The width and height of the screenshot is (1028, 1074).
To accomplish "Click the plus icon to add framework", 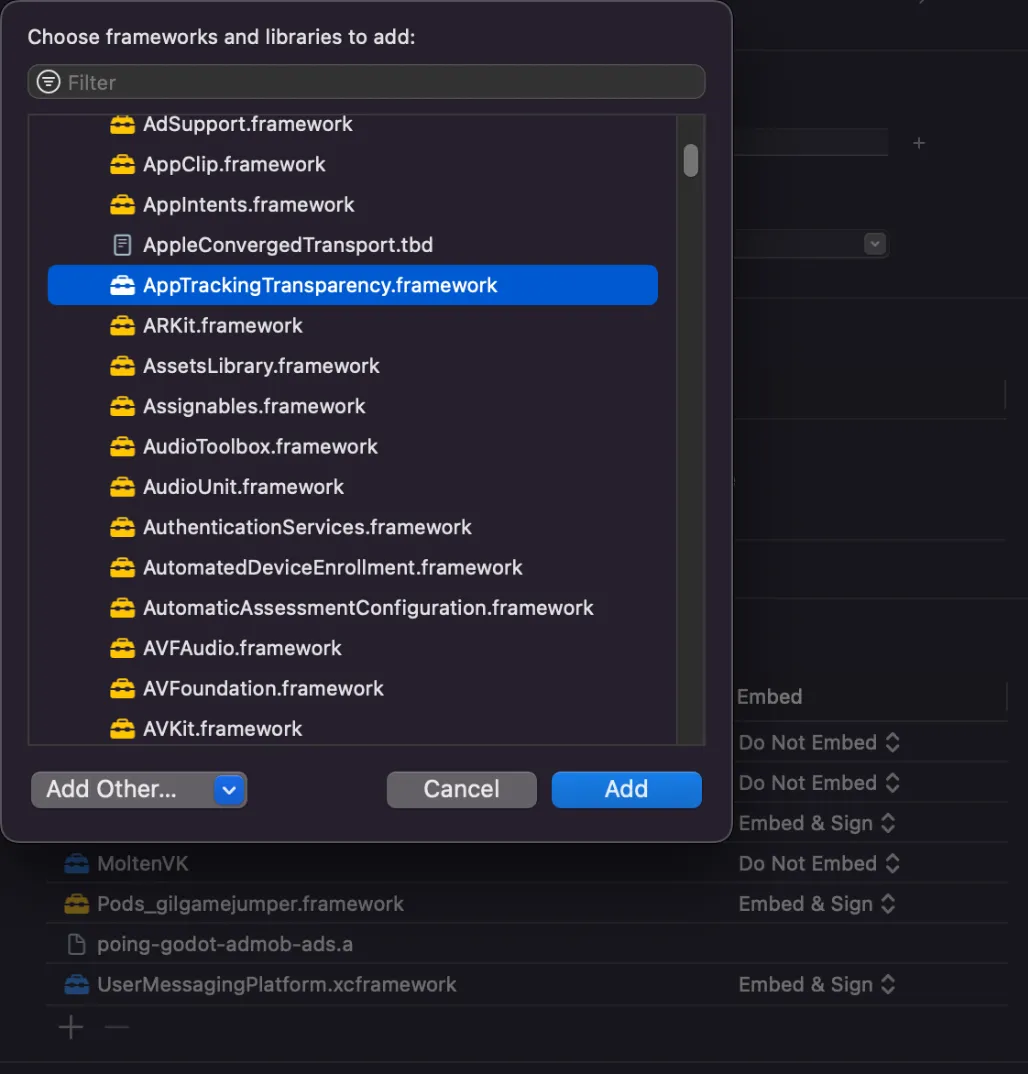I will click(70, 1027).
